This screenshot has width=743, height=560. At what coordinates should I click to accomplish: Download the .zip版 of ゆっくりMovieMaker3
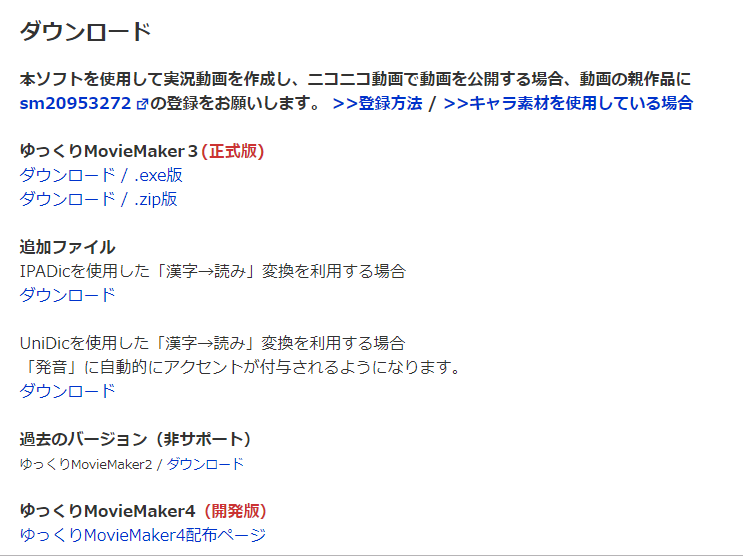(x=99, y=199)
